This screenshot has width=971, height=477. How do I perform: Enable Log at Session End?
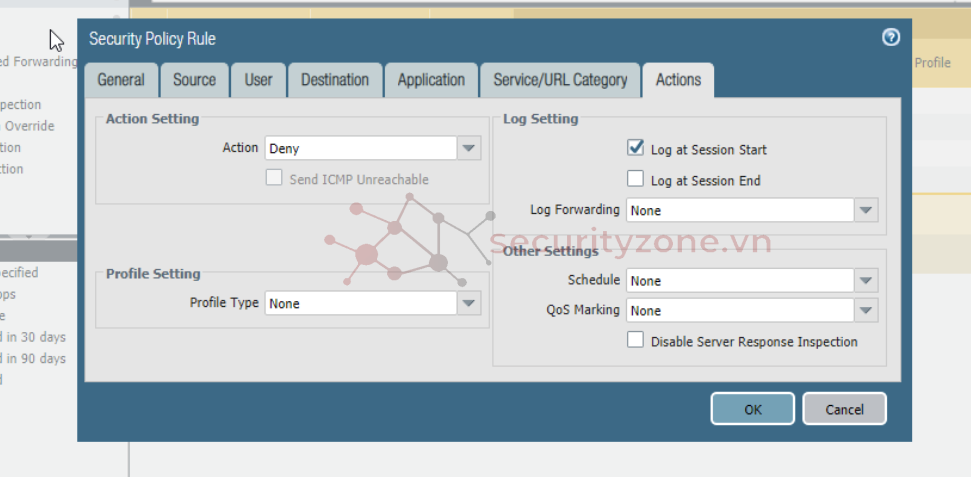635,180
